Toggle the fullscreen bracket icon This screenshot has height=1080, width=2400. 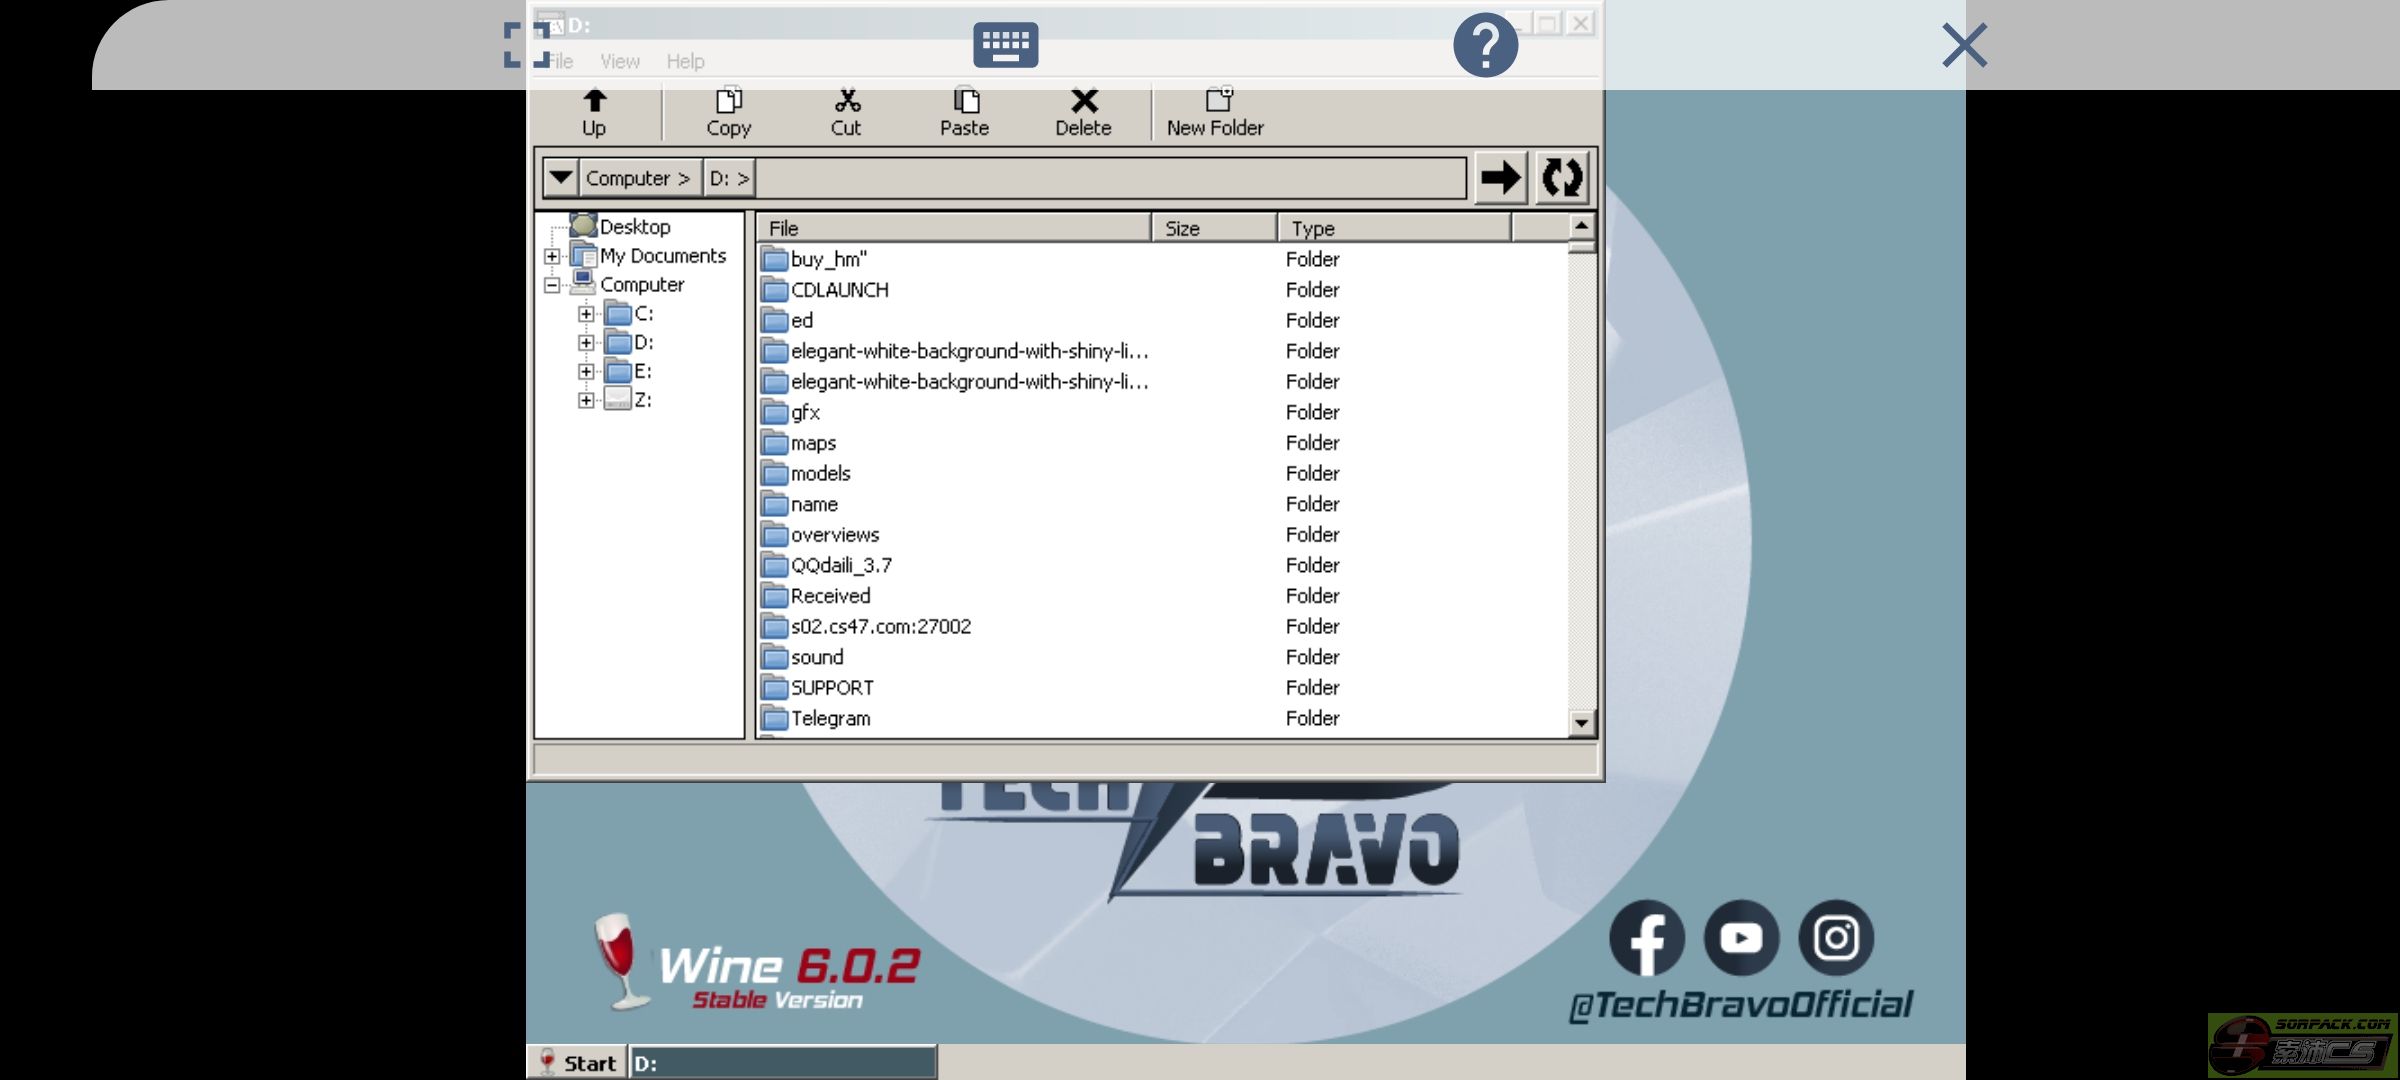[x=526, y=46]
